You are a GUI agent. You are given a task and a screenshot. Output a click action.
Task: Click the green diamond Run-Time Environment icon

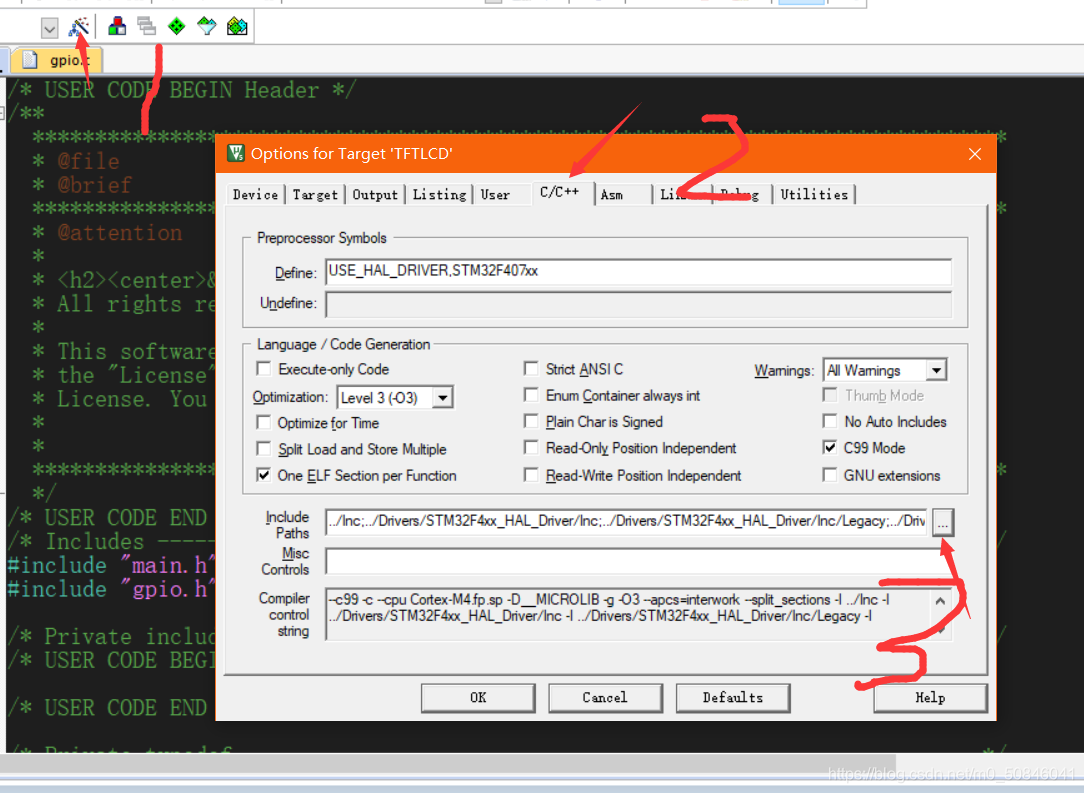[x=177, y=27]
